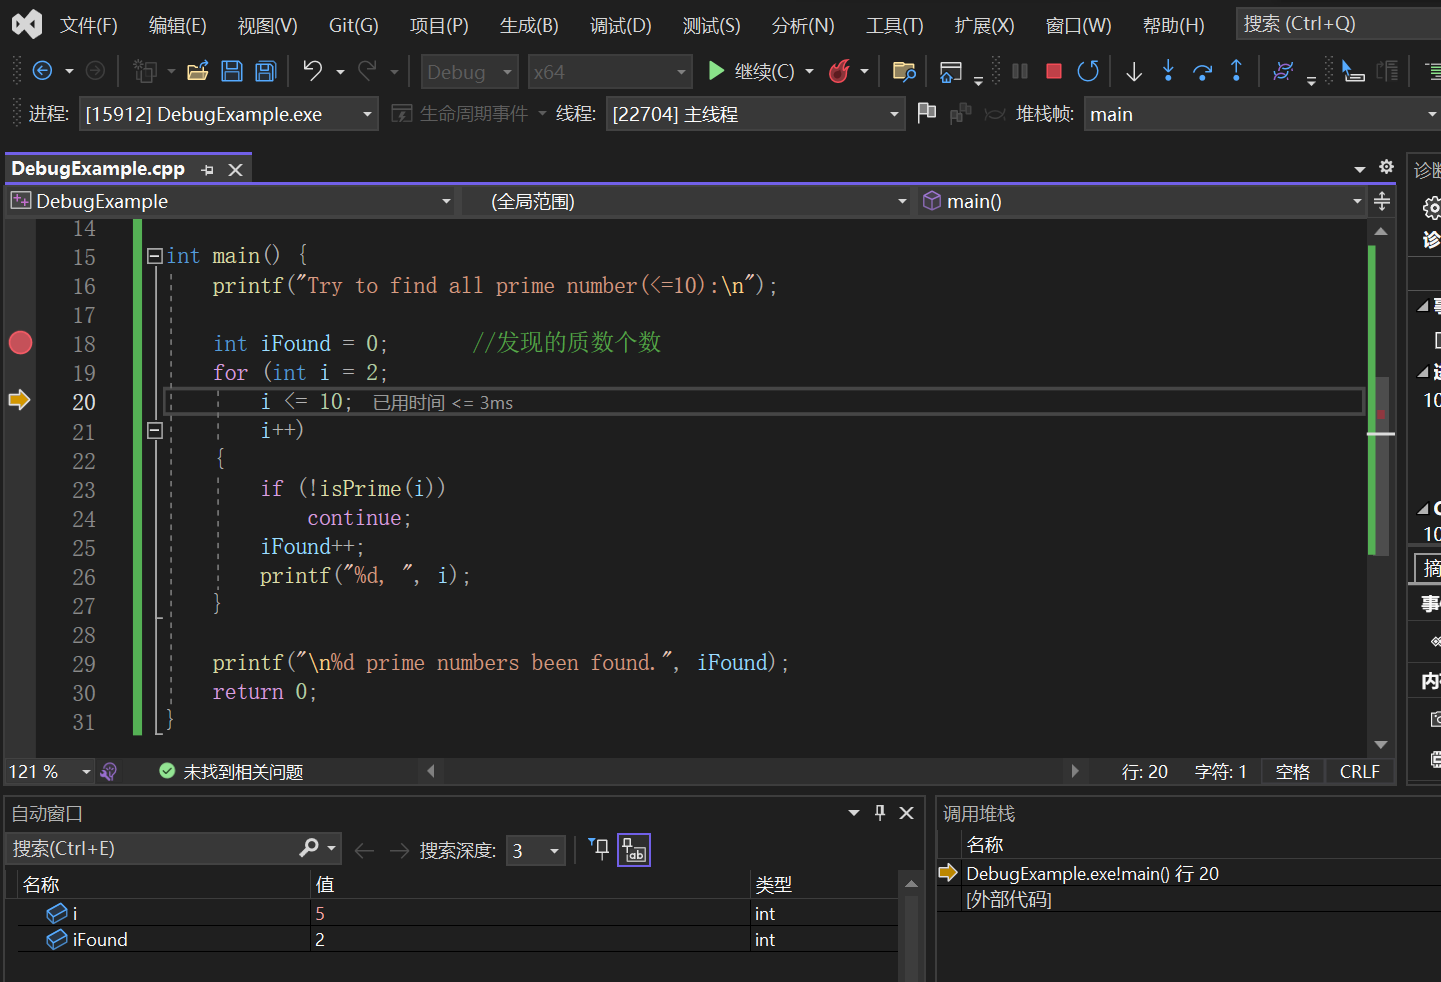
Task: Click the 自动窗口 search magnifier icon
Action: [x=309, y=848]
